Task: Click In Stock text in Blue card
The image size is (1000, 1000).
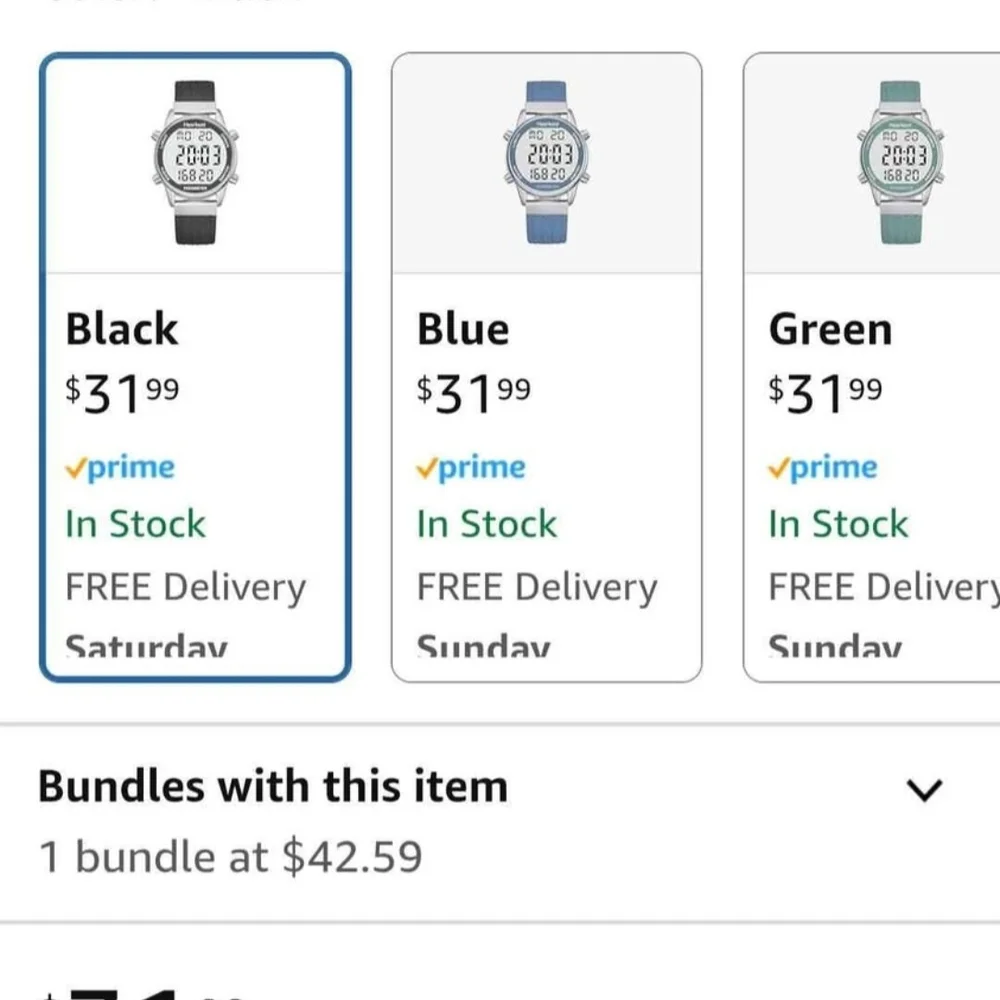Action: coord(487,524)
